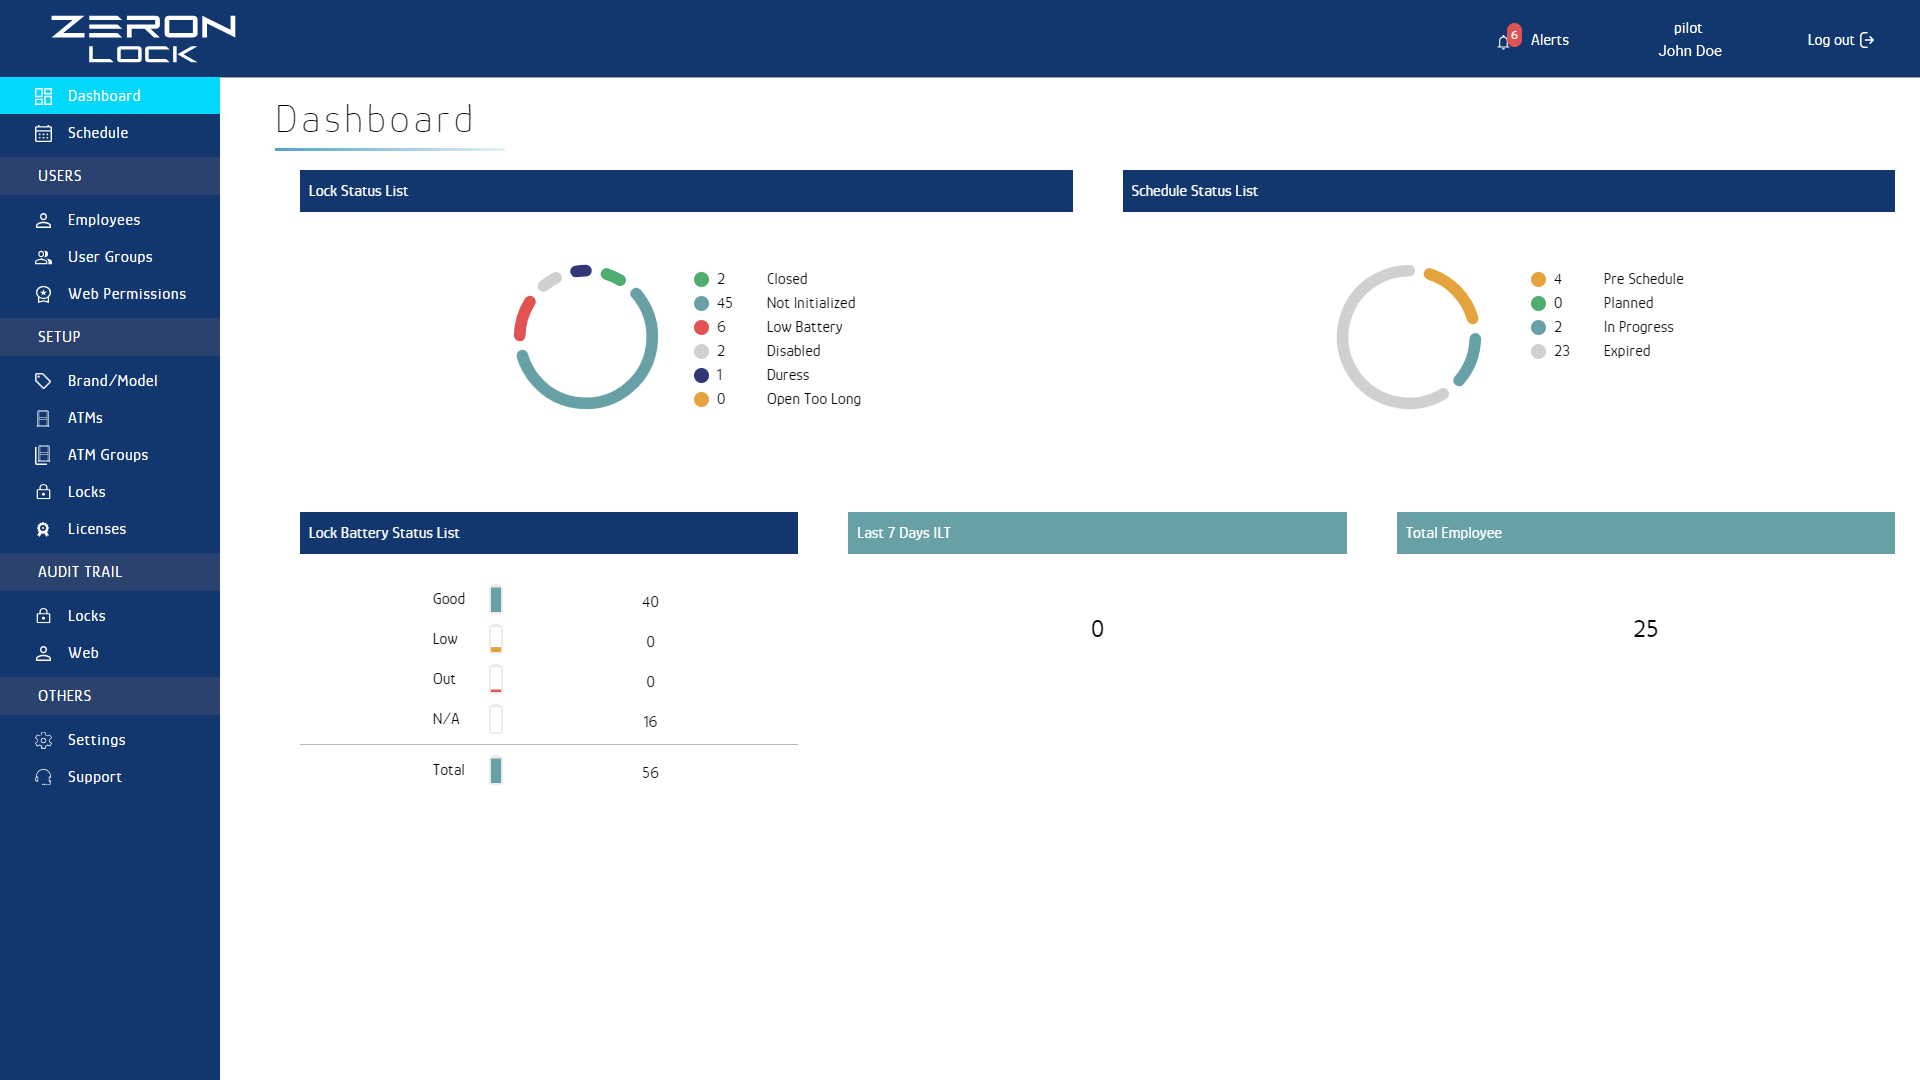Click the User Groups people icon
This screenshot has height=1080, width=1920.
click(x=43, y=257)
